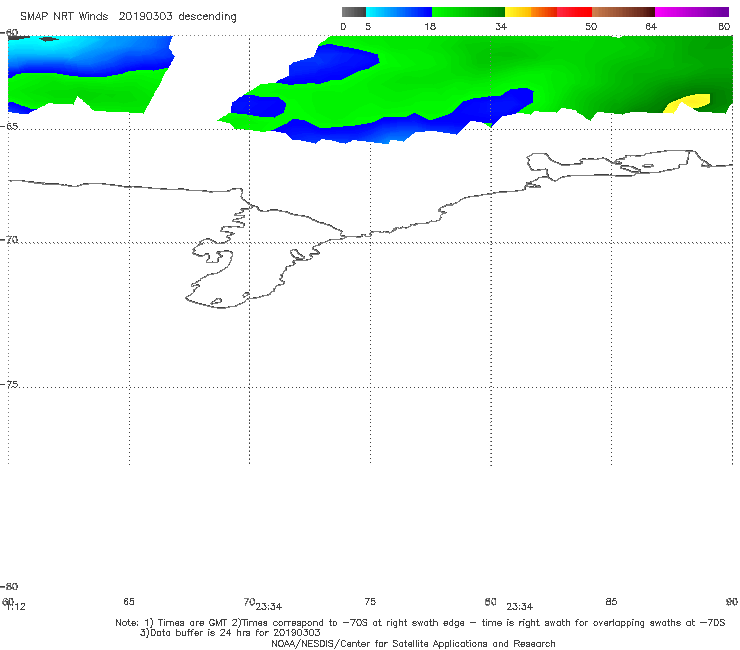Image resolution: width=740 pixels, height=650 pixels.
Task: Click the green 18-34 segment of color bar
Action: (468, 12)
